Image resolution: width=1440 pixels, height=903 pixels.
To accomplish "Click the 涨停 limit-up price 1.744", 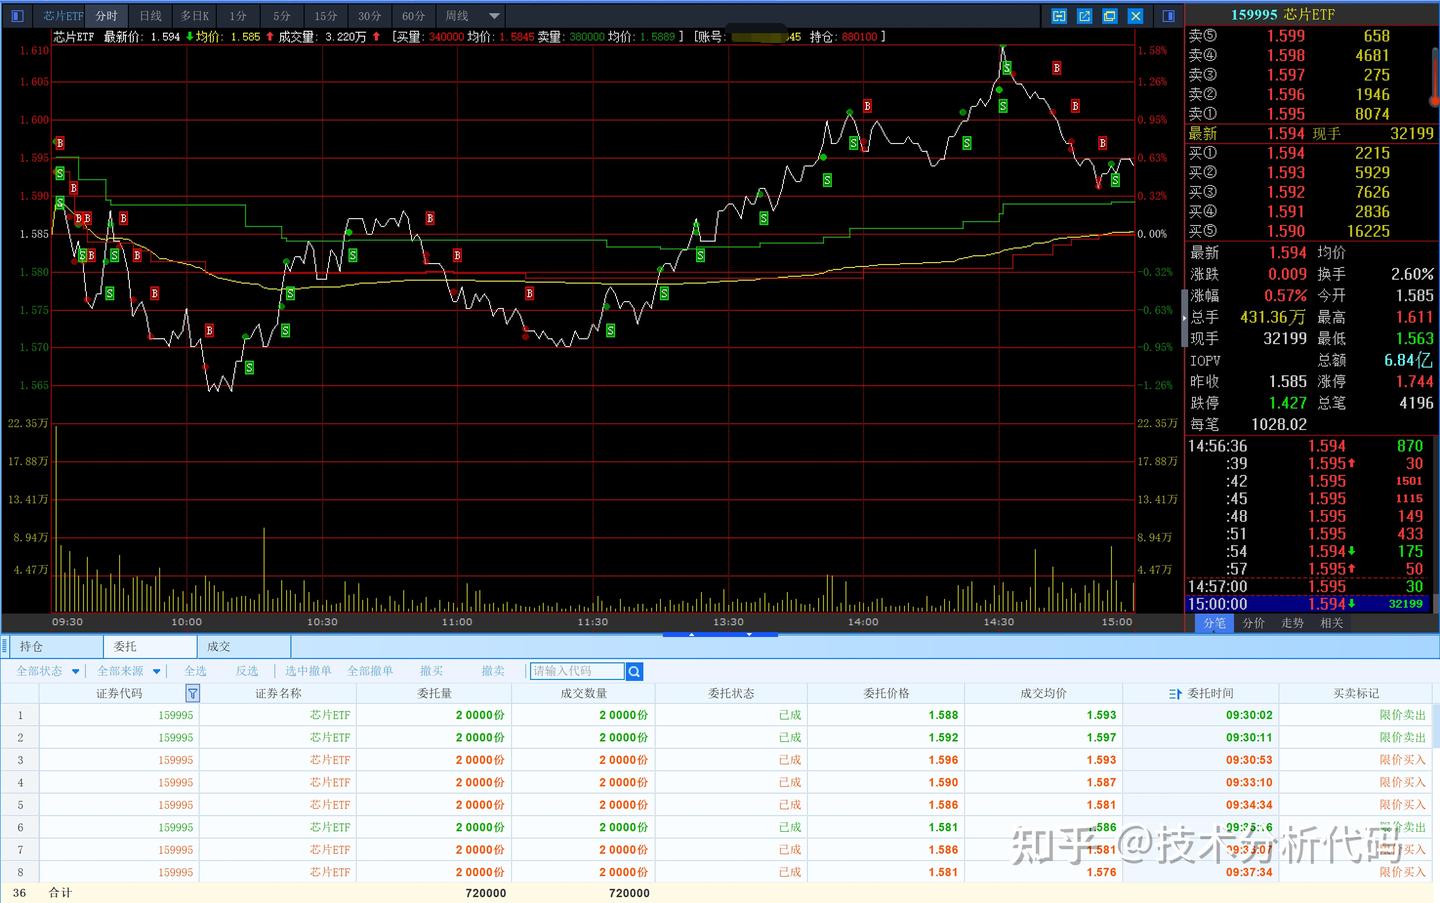I will [x=1414, y=381].
